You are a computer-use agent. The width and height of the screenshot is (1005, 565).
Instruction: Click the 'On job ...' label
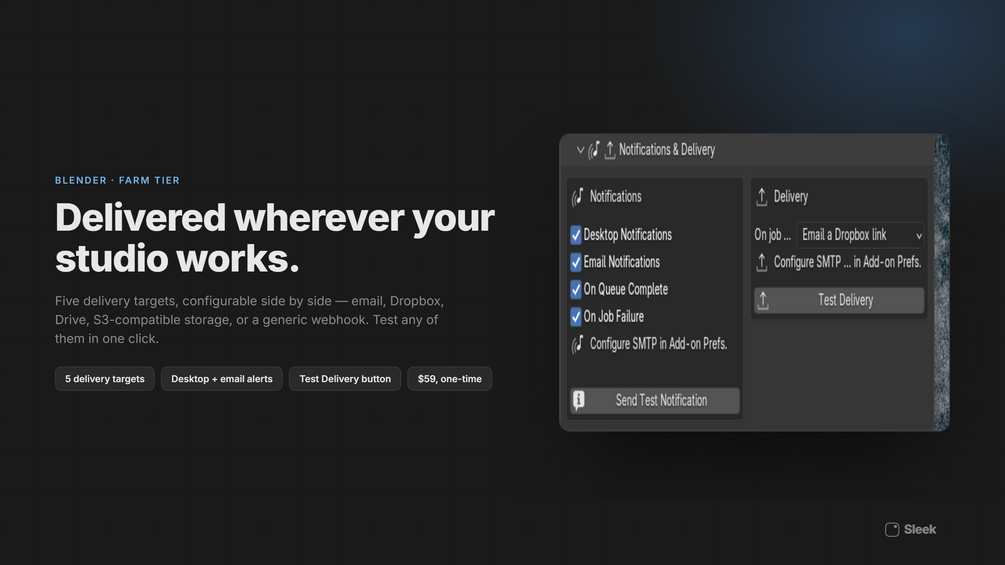click(772, 235)
